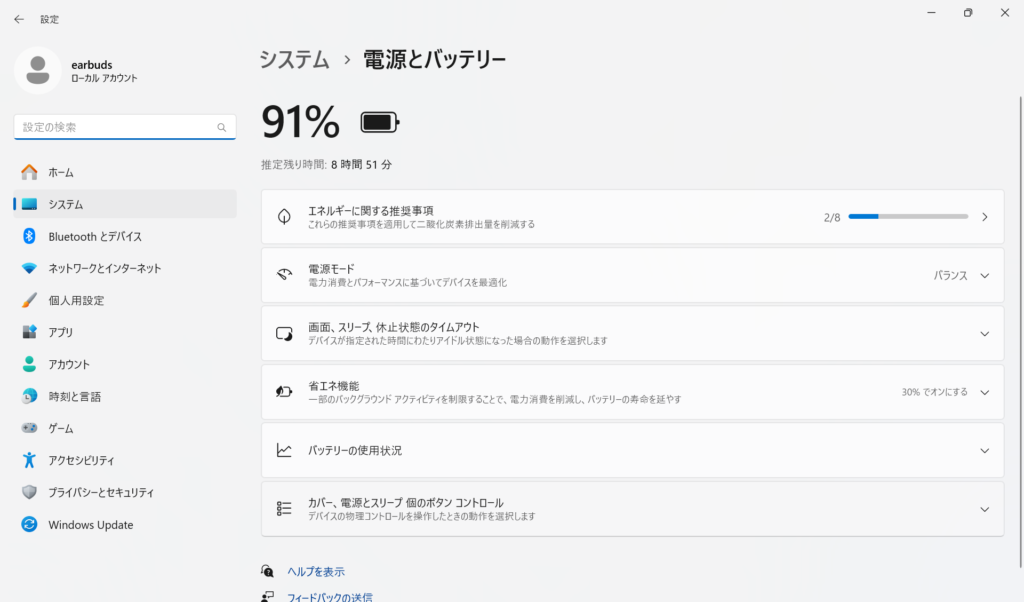Click the game controller icon
Screen dimensions: 1024x602
coord(29,428)
